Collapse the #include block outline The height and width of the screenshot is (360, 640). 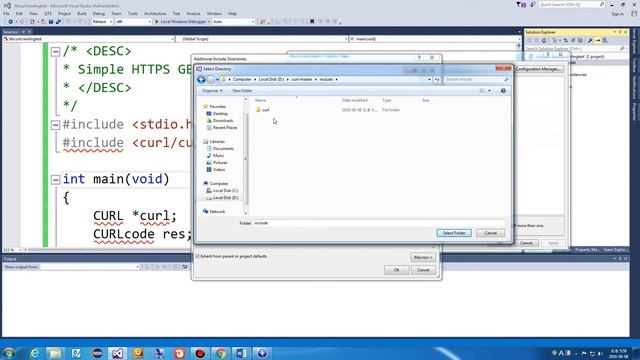[x=56, y=125]
